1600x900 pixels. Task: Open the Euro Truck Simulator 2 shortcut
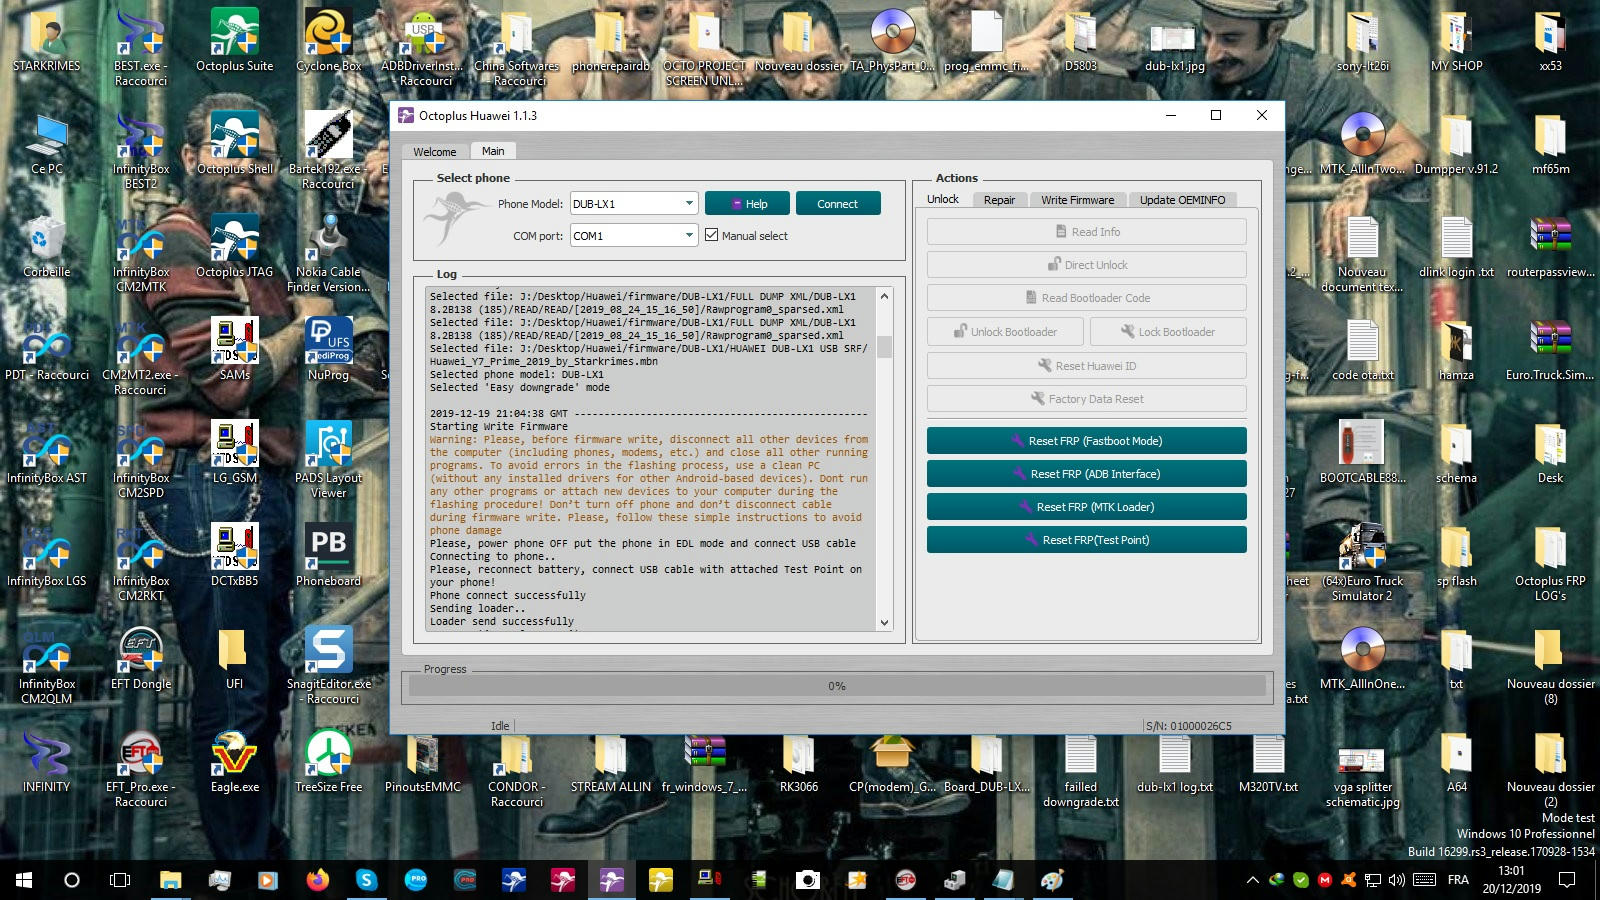point(1362,562)
